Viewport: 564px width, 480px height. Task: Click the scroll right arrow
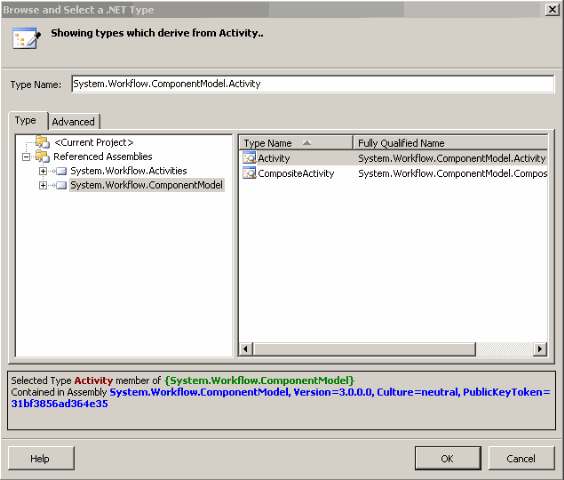[x=539, y=349]
